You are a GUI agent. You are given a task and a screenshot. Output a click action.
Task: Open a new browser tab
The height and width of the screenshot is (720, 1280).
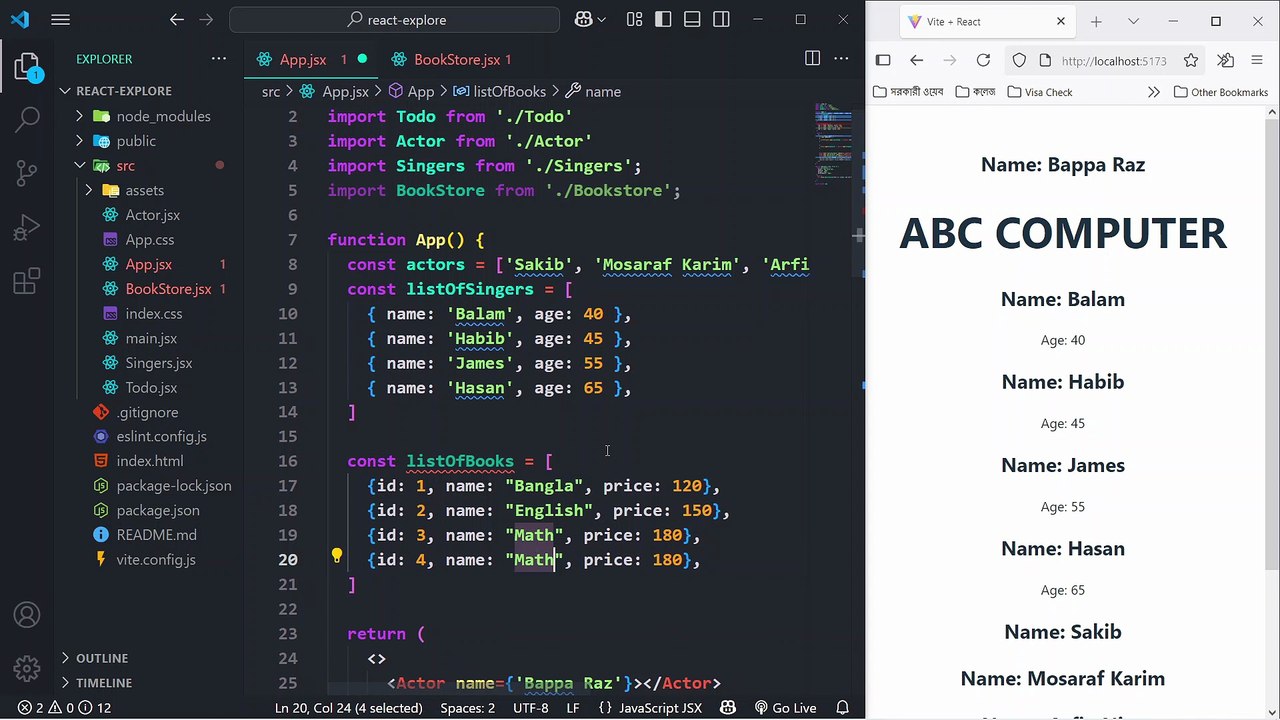[1096, 21]
